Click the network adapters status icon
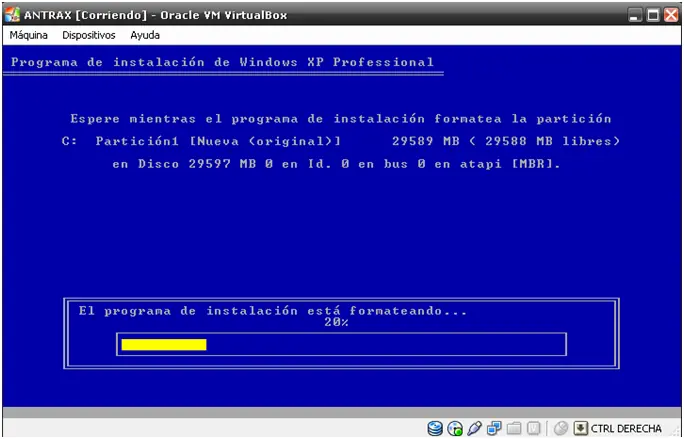 (x=494, y=428)
